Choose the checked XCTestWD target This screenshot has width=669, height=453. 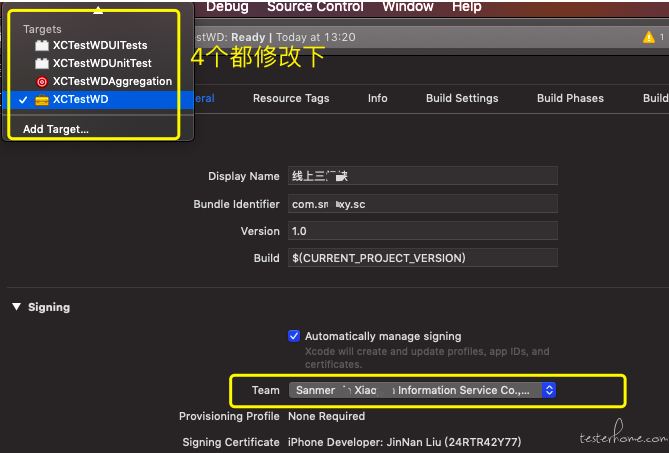(x=98, y=99)
